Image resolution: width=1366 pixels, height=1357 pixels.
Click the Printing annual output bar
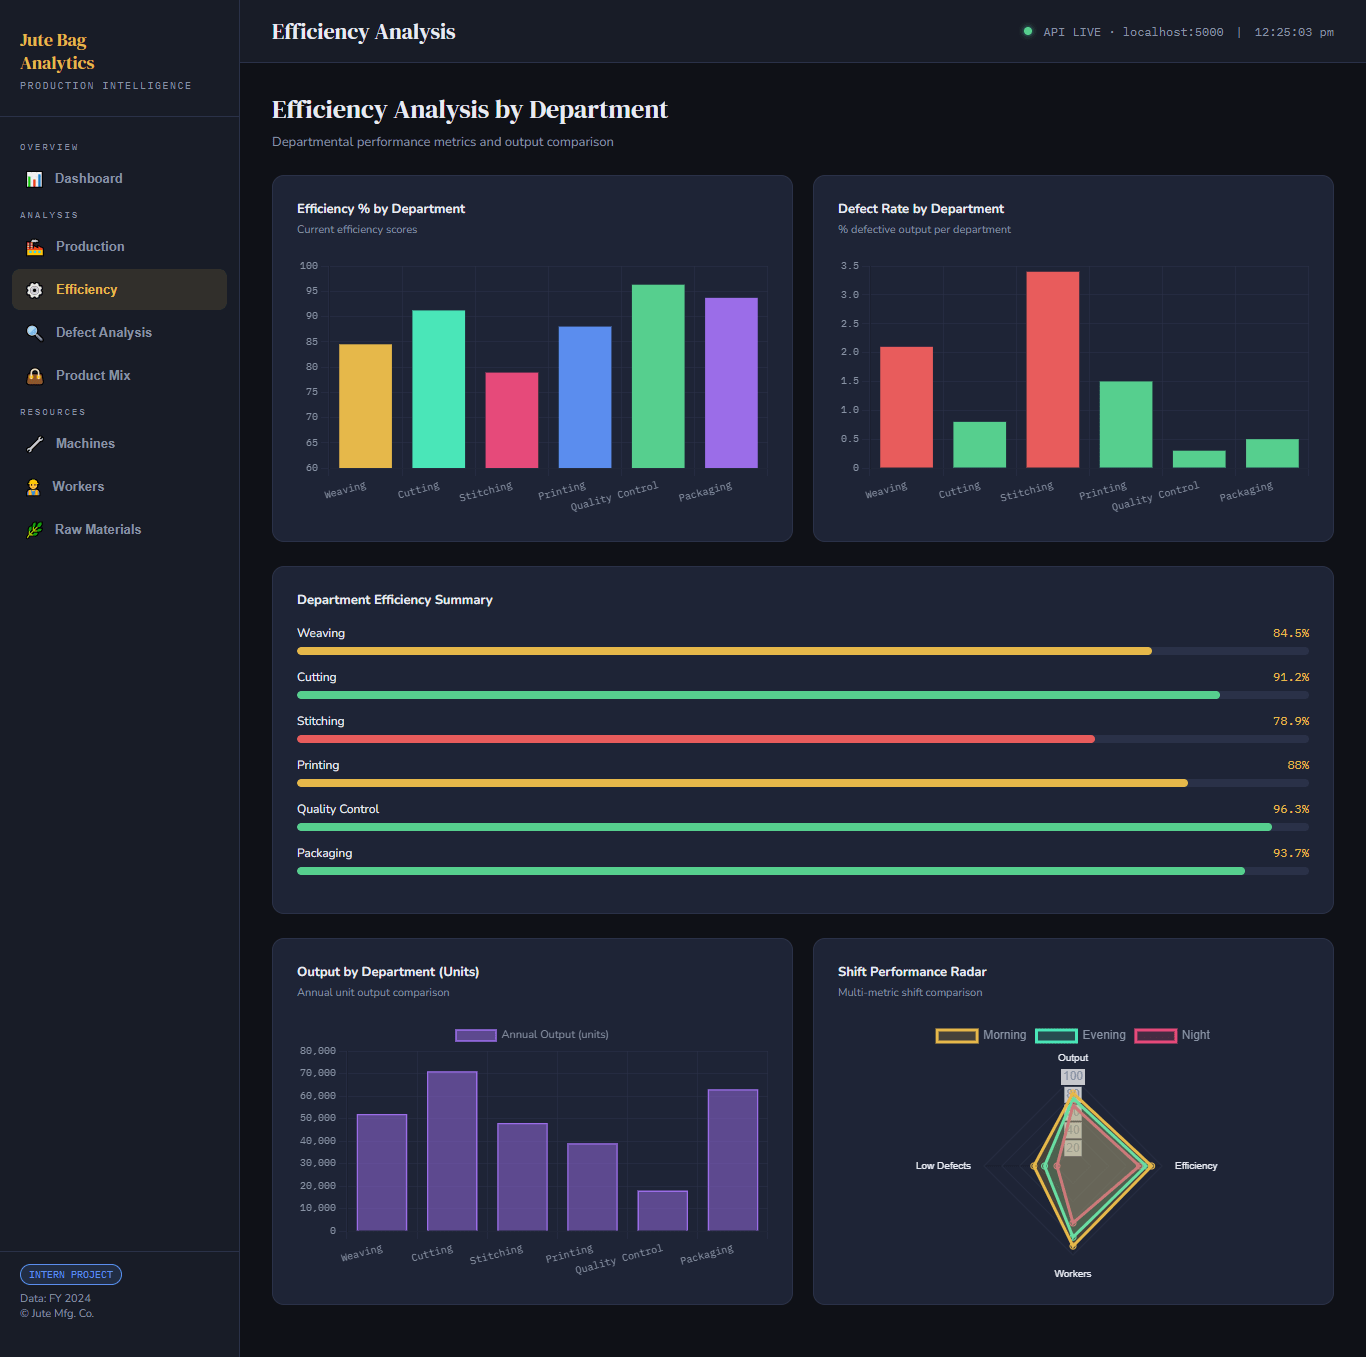tap(592, 1187)
